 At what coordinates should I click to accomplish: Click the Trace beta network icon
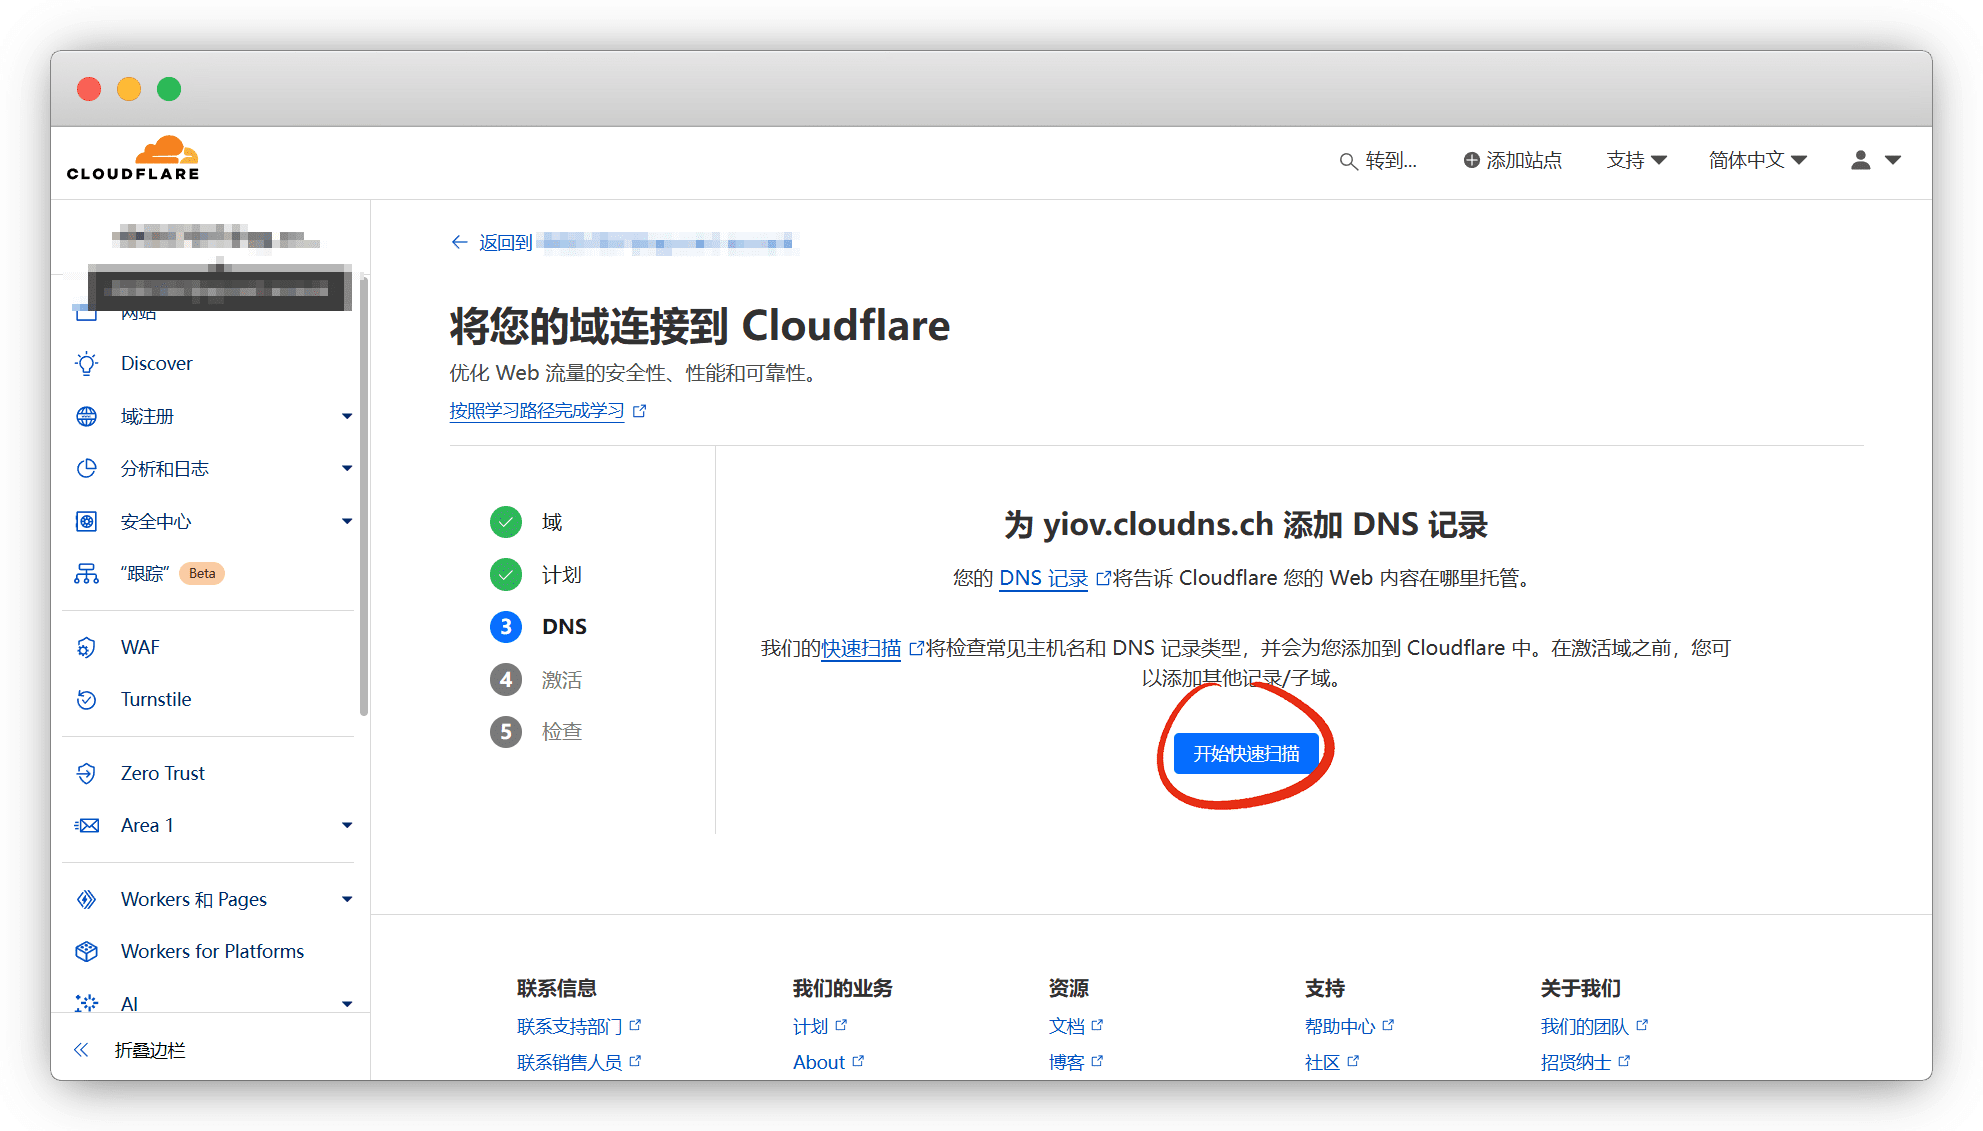pos(87,573)
